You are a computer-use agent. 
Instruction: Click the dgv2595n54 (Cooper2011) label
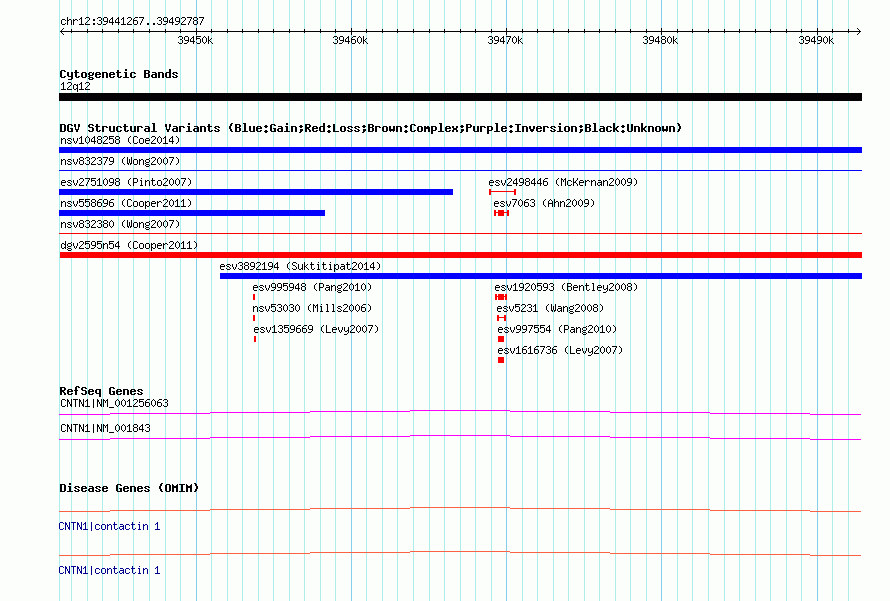pyautogui.click(x=129, y=245)
